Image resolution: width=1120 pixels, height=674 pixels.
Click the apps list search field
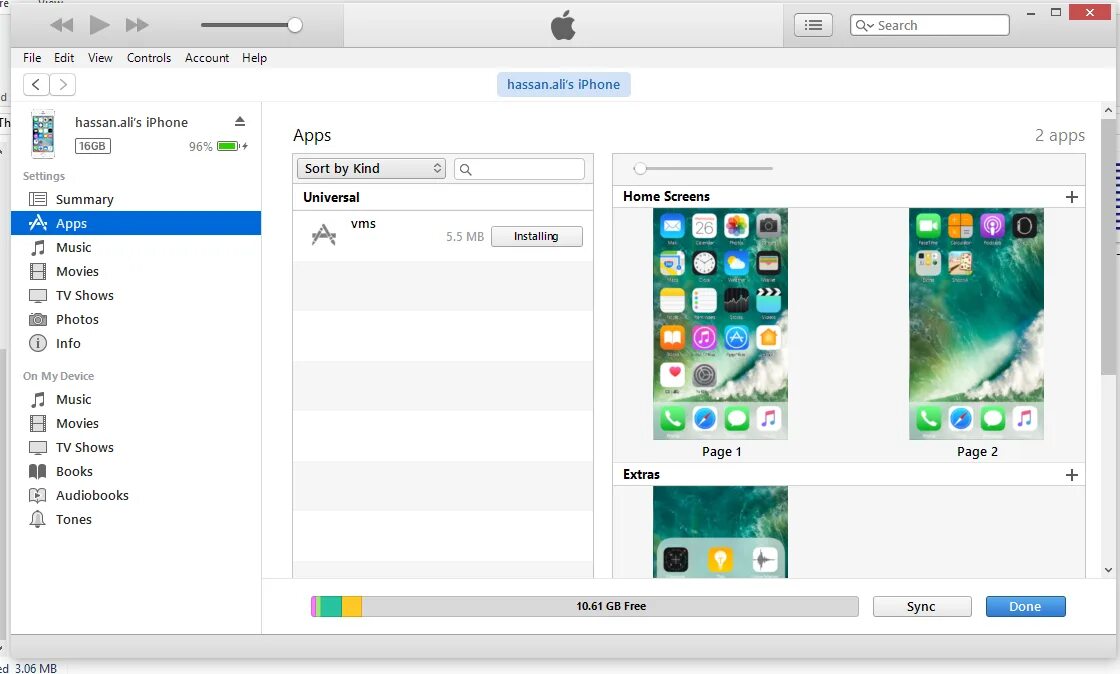click(x=519, y=169)
